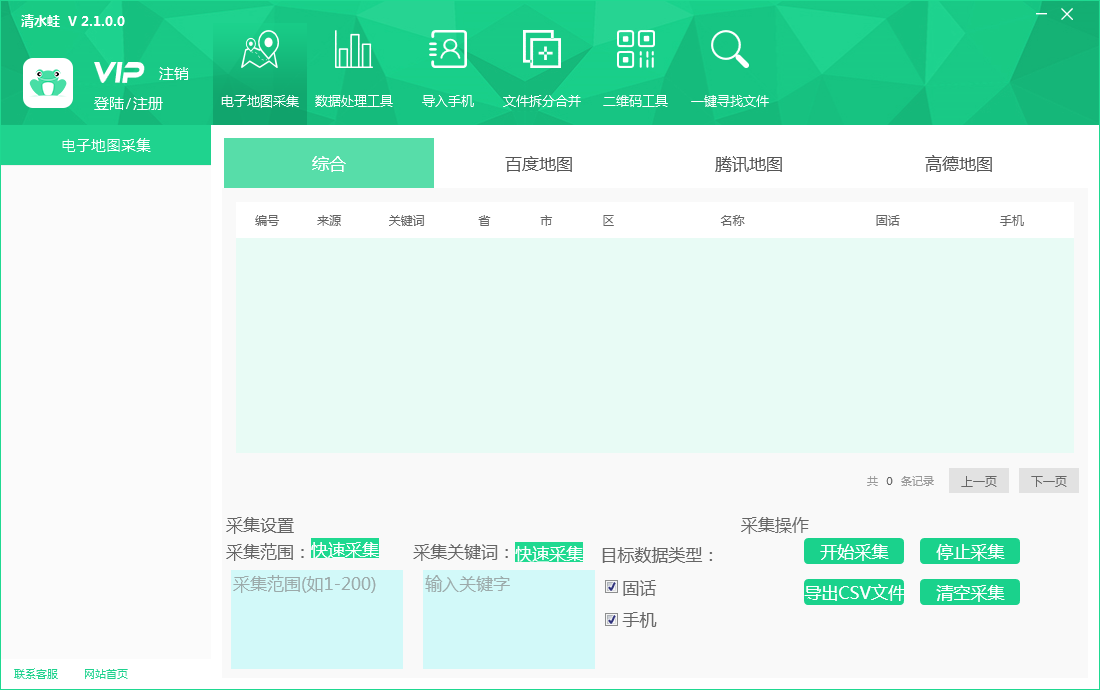Click the VIP badge
Viewport: 1100px width, 690px height.
119,72
